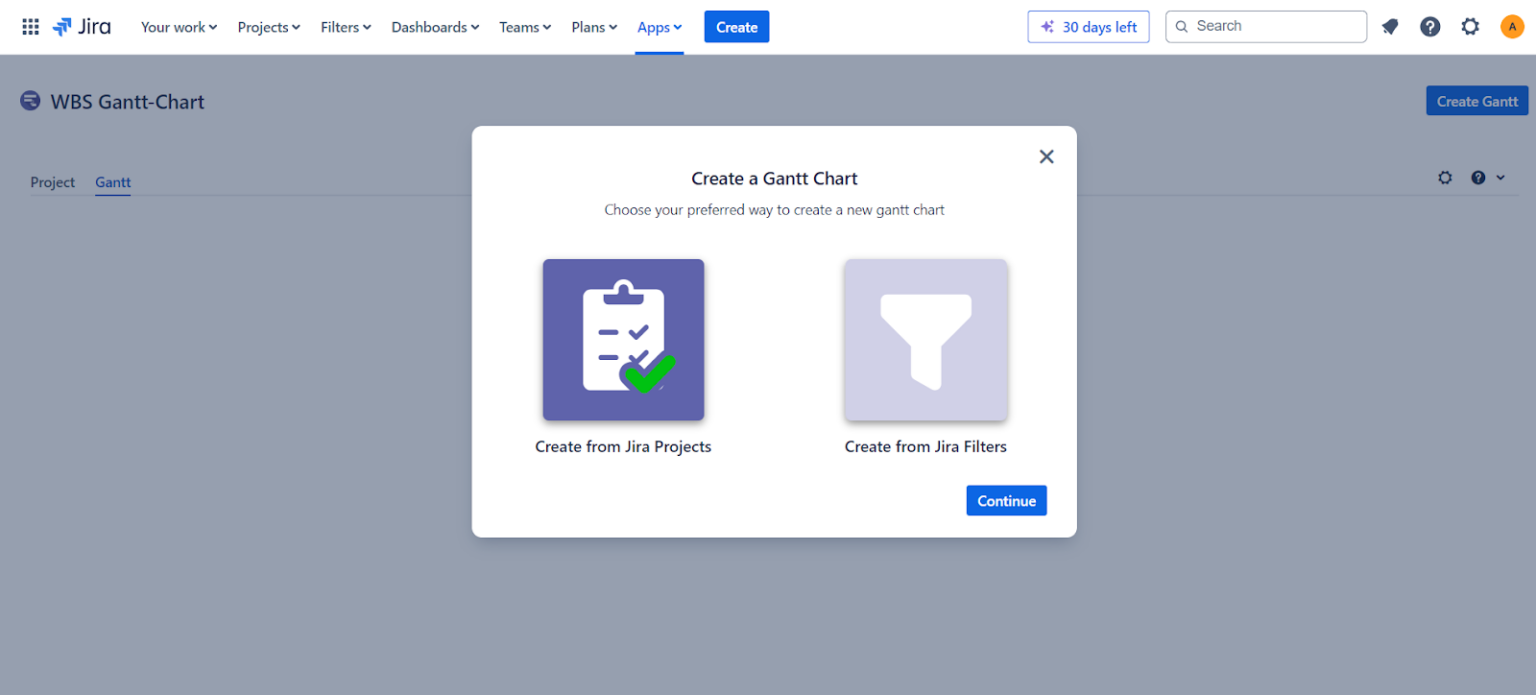Screen dimensions: 1536x695
Task: Select the Create from Jira Filters option
Action: coord(925,340)
